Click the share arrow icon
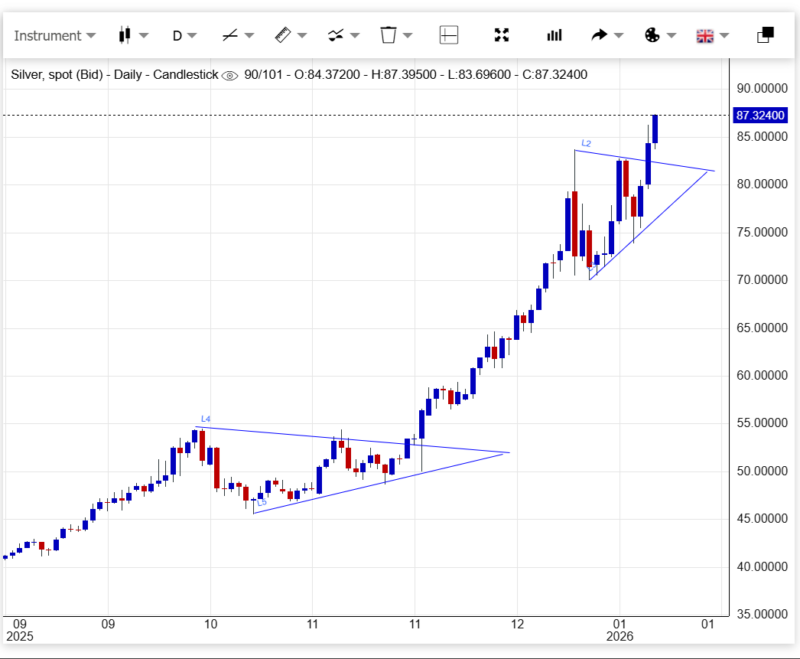 click(599, 35)
